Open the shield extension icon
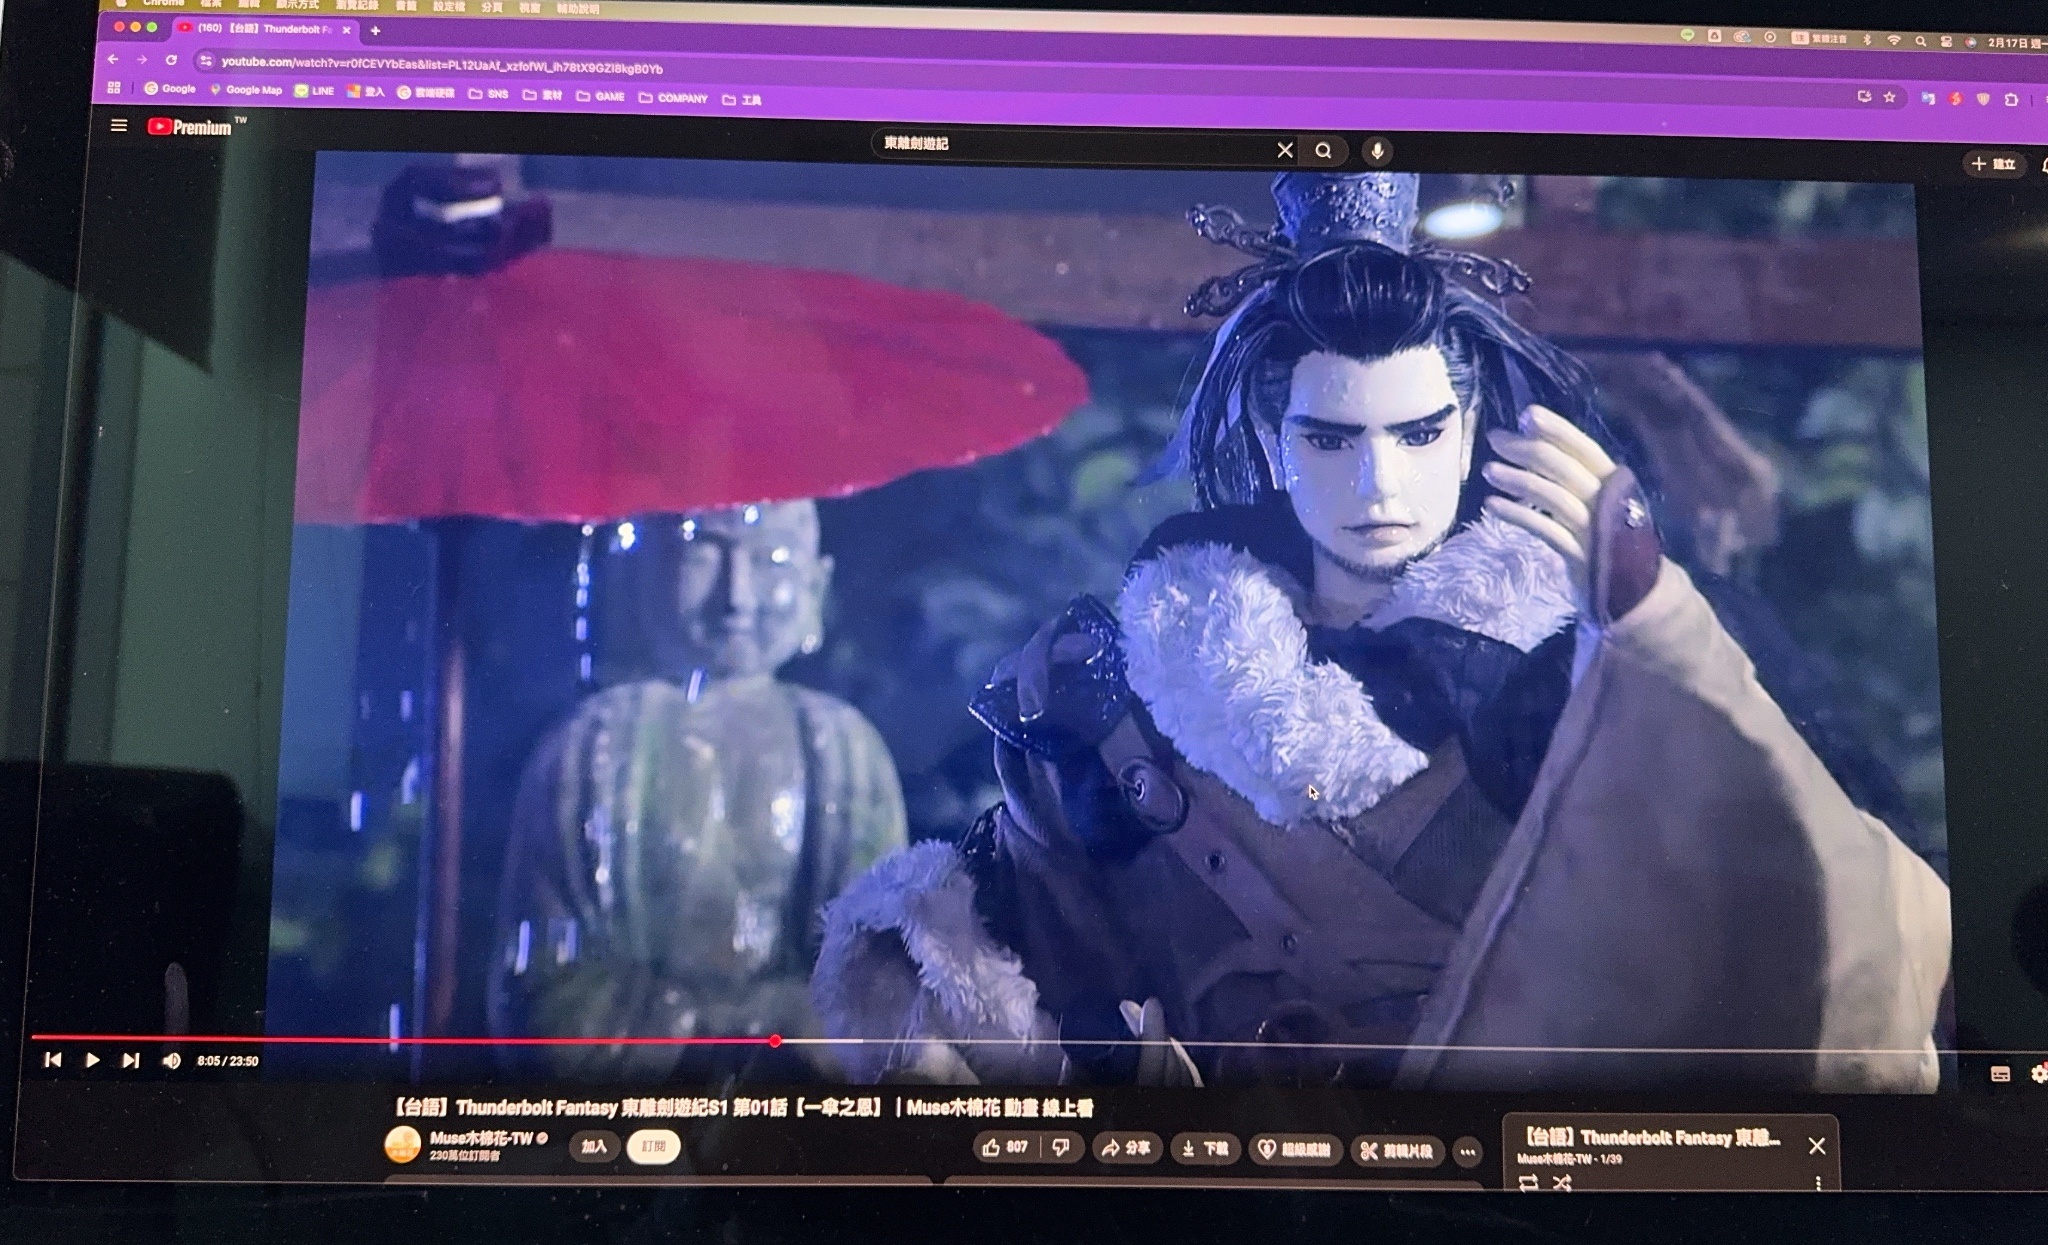 point(1983,99)
